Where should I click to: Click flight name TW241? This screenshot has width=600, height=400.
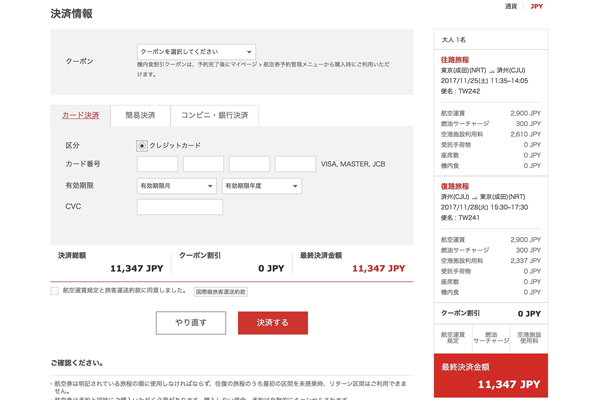click(x=469, y=217)
